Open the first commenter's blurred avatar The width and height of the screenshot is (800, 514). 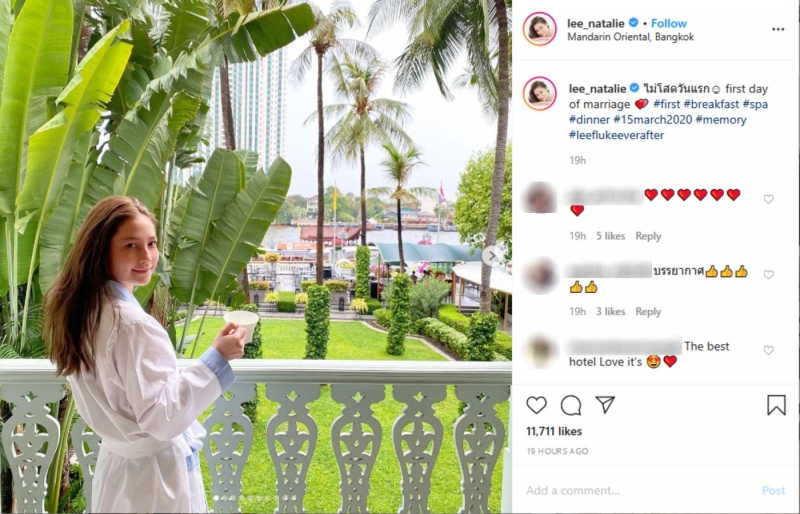[x=539, y=198]
